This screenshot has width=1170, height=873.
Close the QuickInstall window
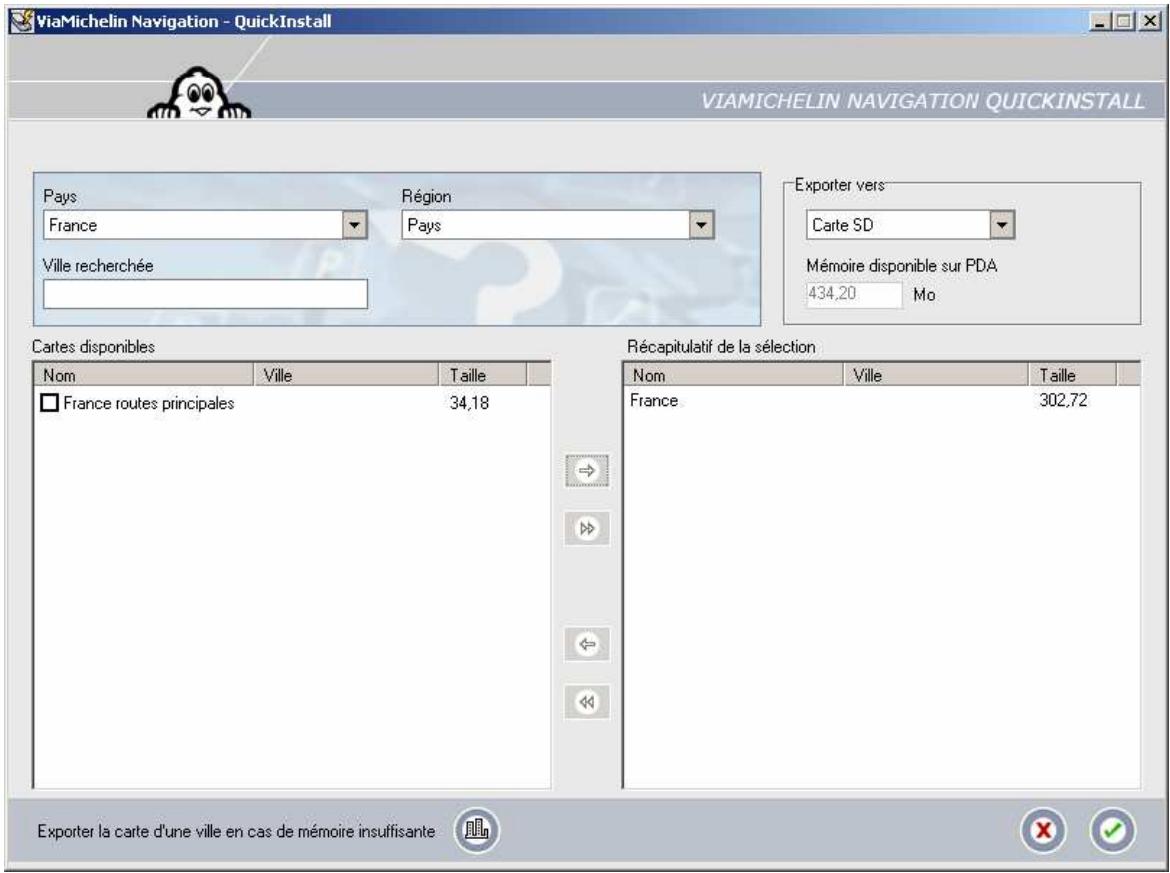pyautogui.click(x=1150, y=22)
